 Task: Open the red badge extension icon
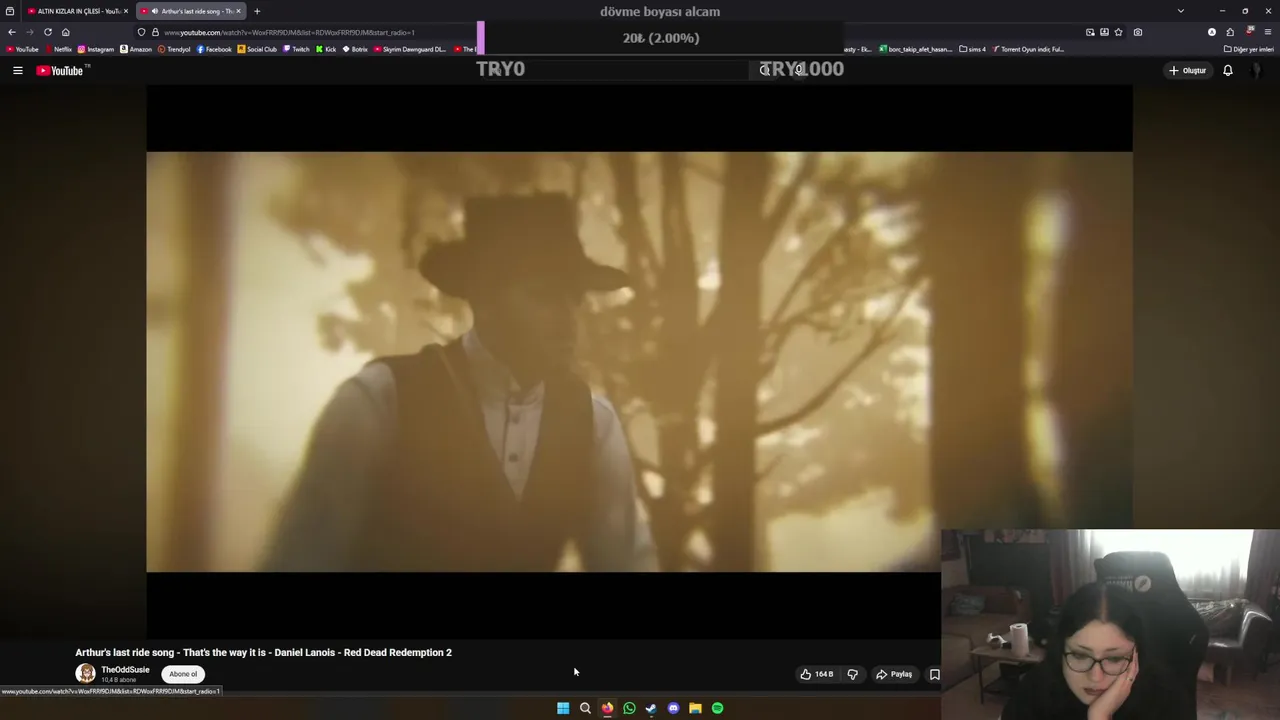pos(1249,32)
